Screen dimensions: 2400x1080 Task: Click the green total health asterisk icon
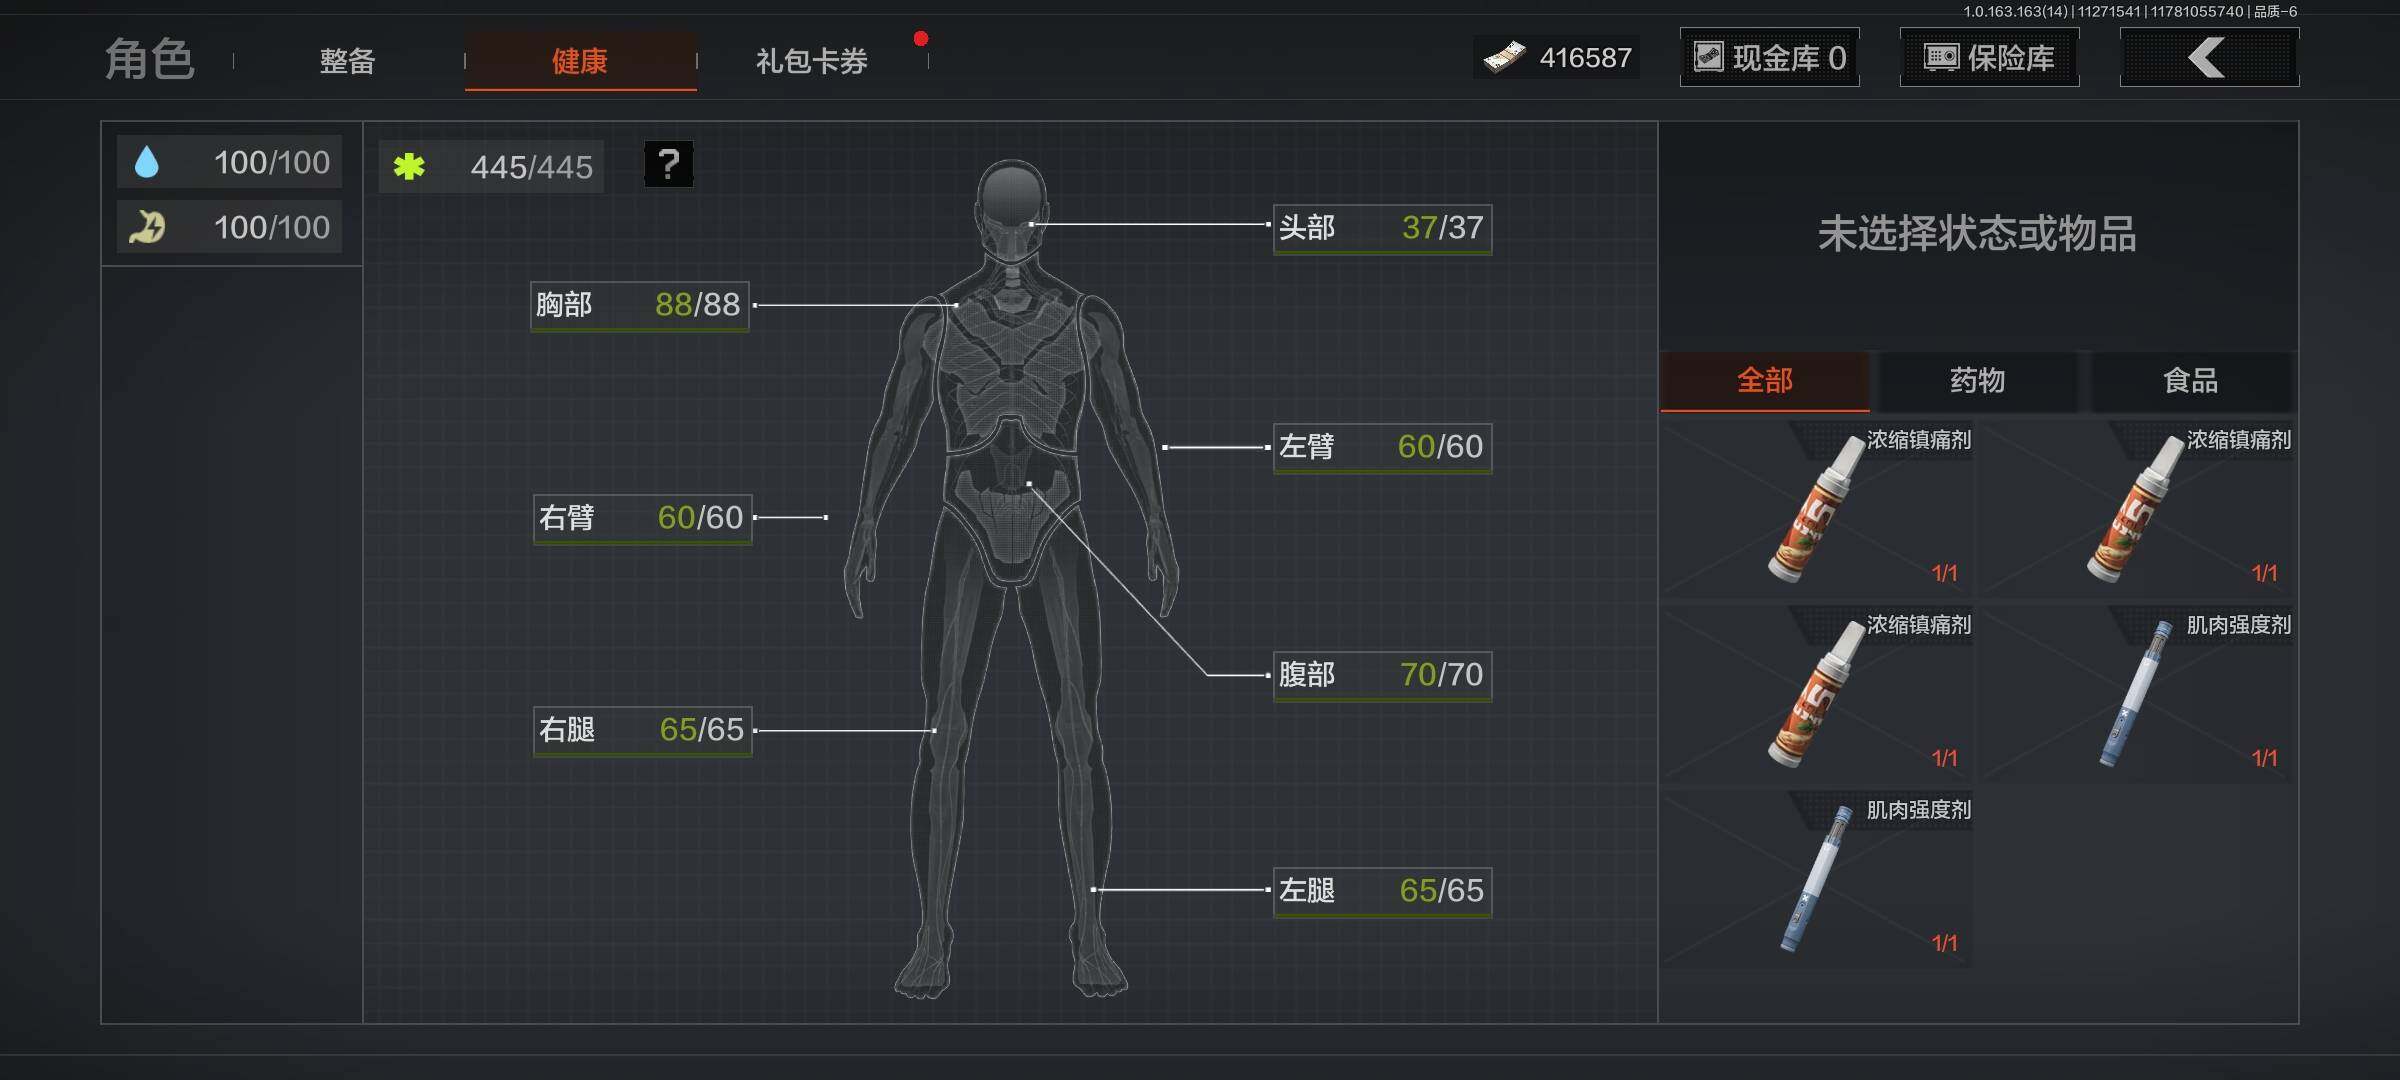pyautogui.click(x=409, y=167)
